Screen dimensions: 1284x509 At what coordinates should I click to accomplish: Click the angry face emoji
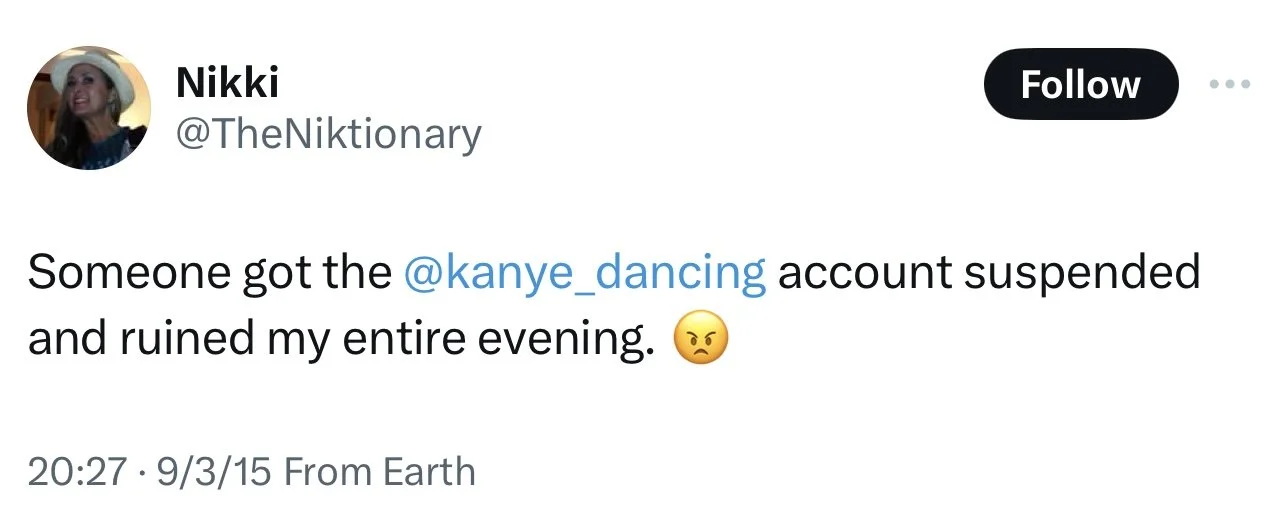(x=701, y=341)
